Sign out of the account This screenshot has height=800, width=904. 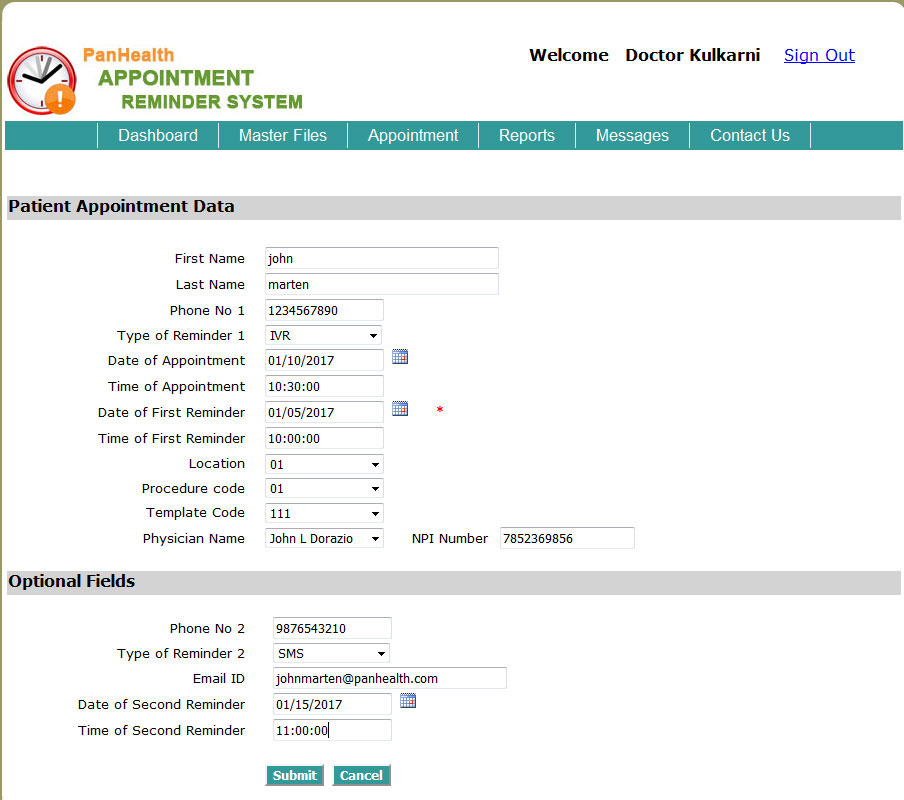[819, 56]
